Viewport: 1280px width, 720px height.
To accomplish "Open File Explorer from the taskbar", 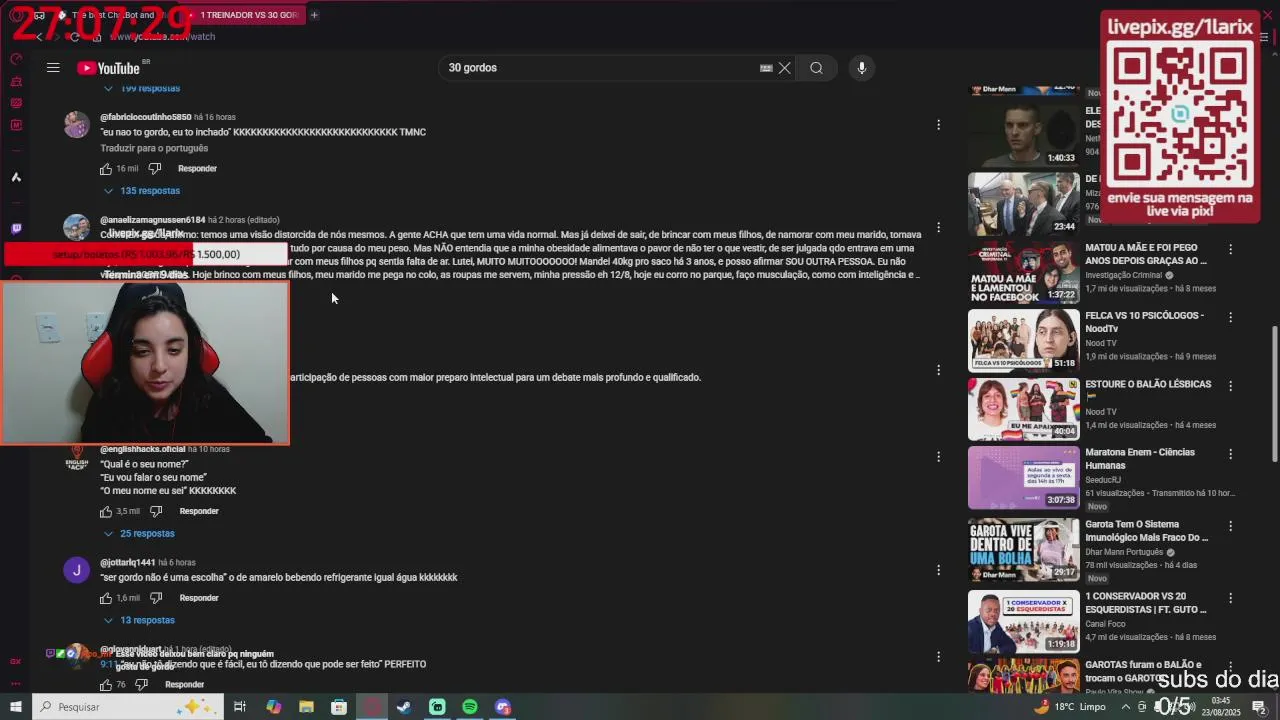I will (x=306, y=707).
